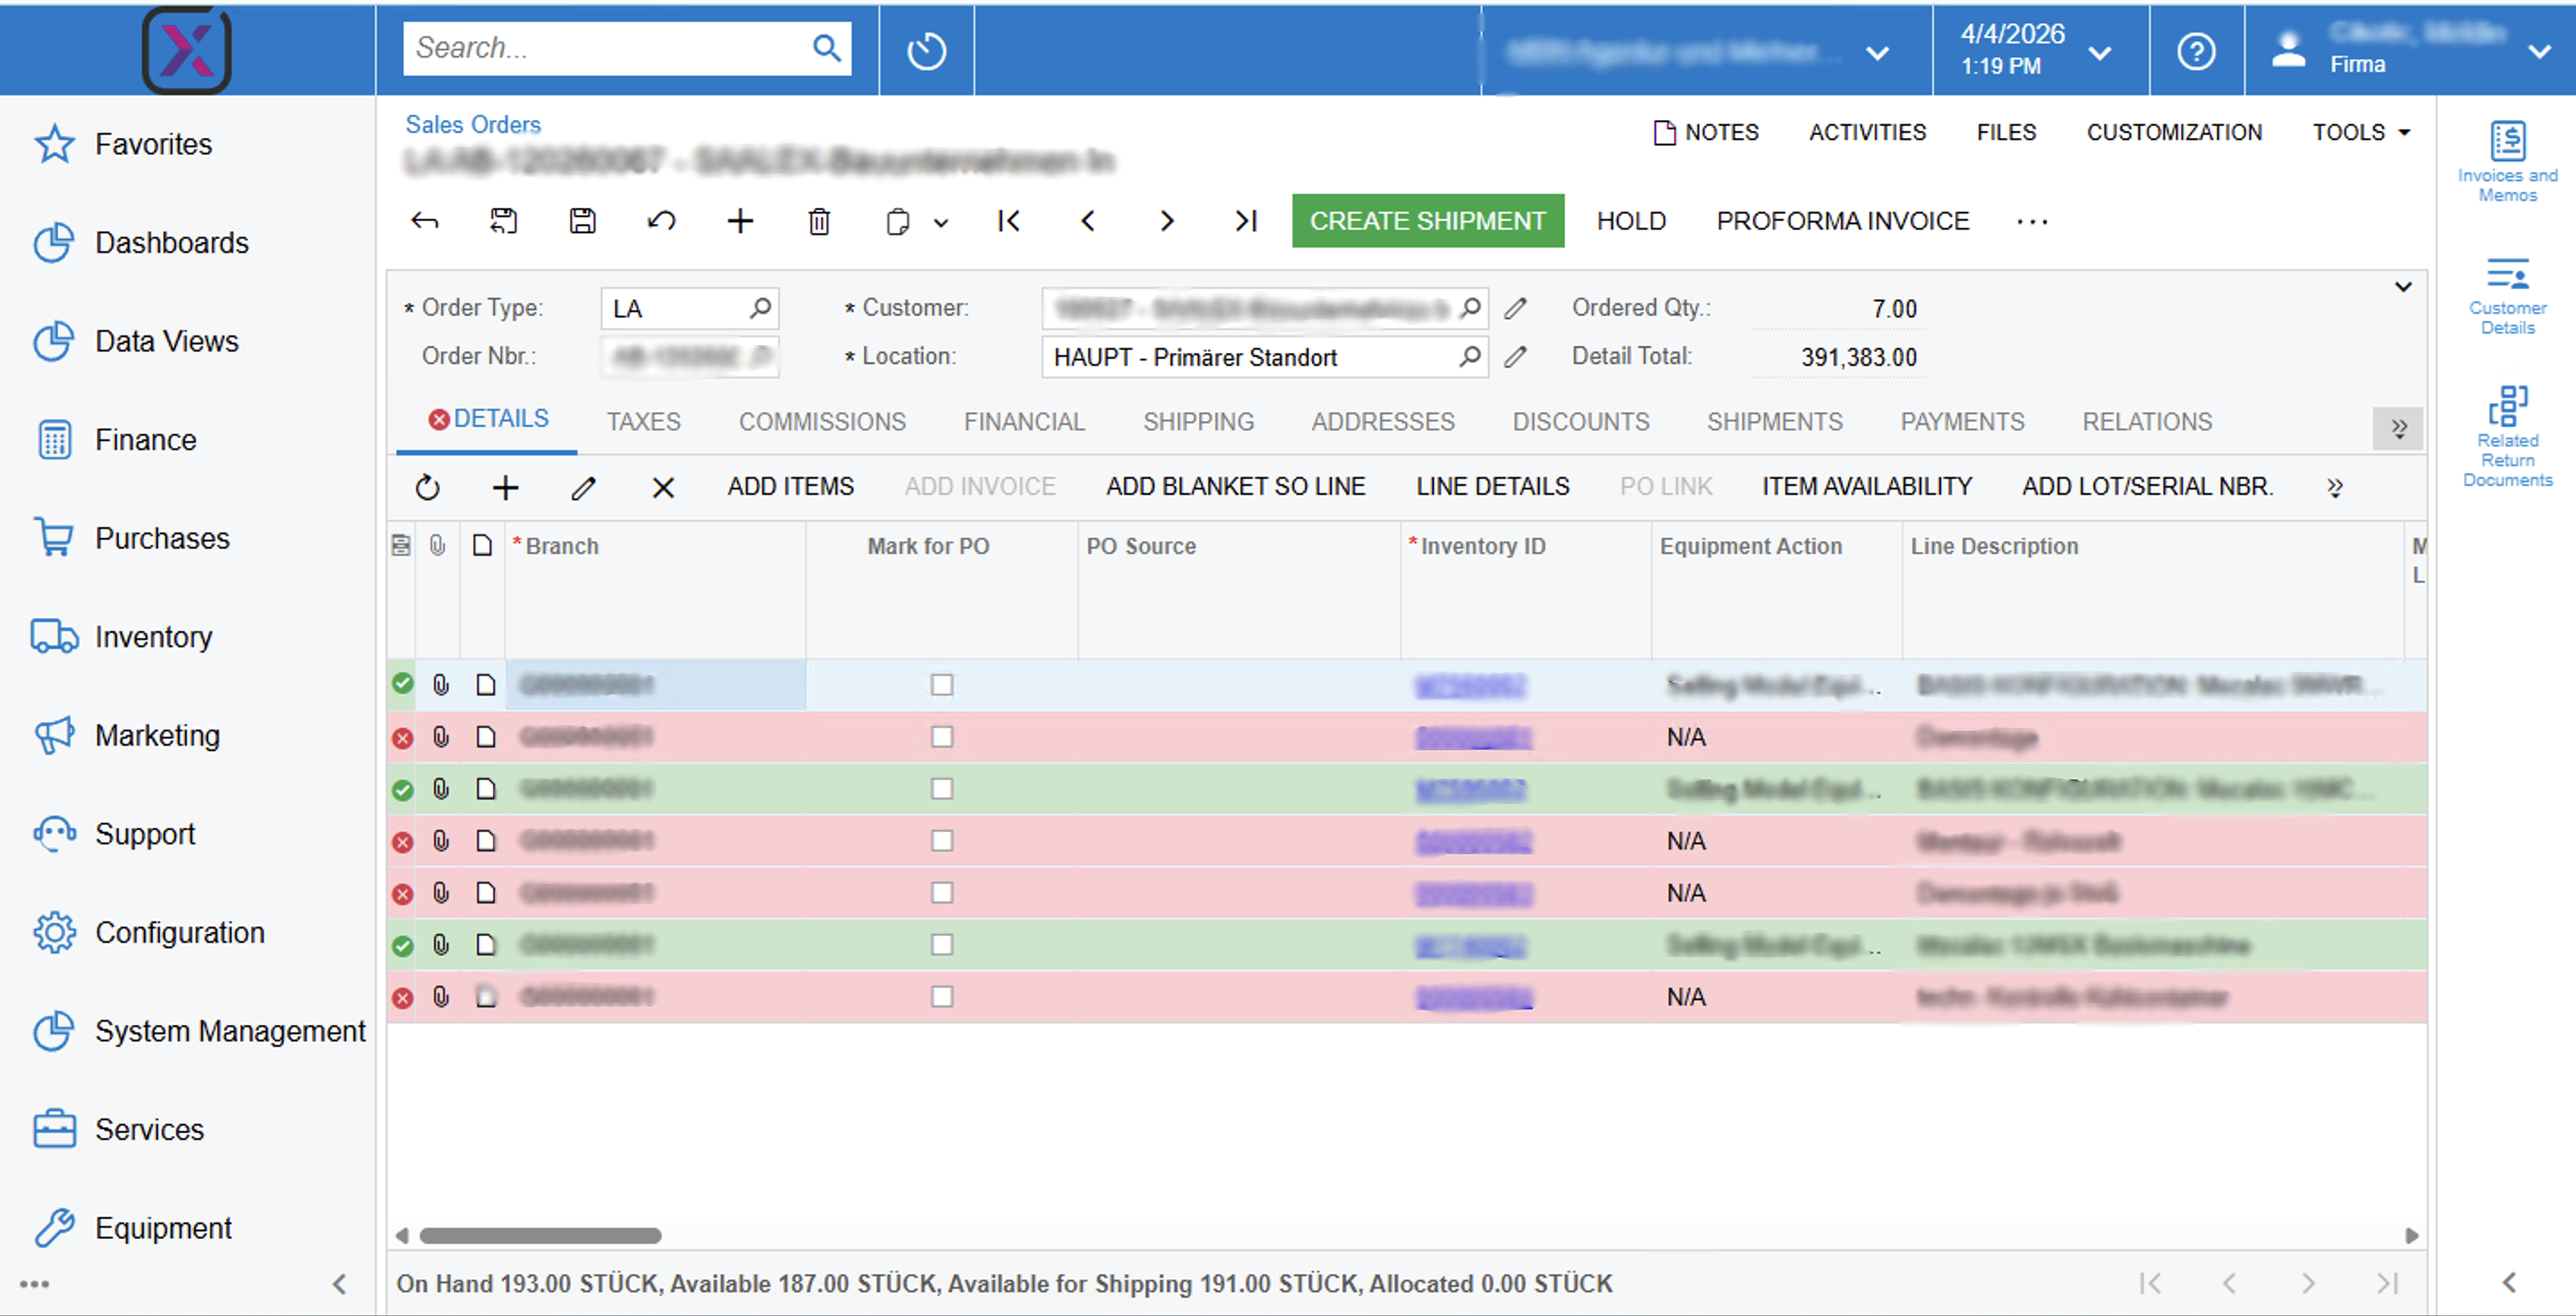Open the Customer Details side panel
2576x1316 pixels.
(2508, 290)
